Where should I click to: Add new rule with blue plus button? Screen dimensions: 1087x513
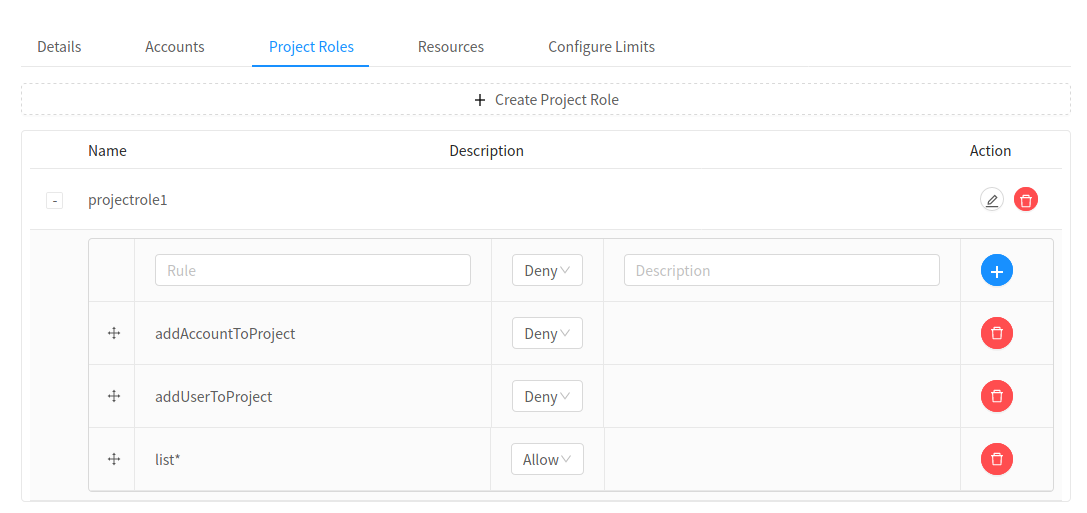pyautogui.click(x=997, y=270)
